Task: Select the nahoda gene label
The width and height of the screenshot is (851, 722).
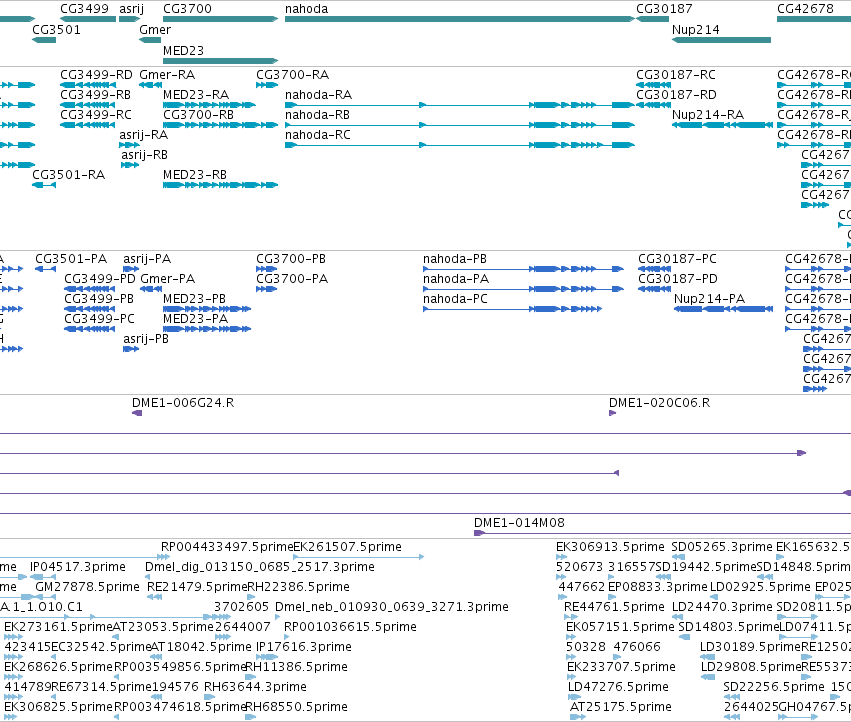Action: pos(307,9)
